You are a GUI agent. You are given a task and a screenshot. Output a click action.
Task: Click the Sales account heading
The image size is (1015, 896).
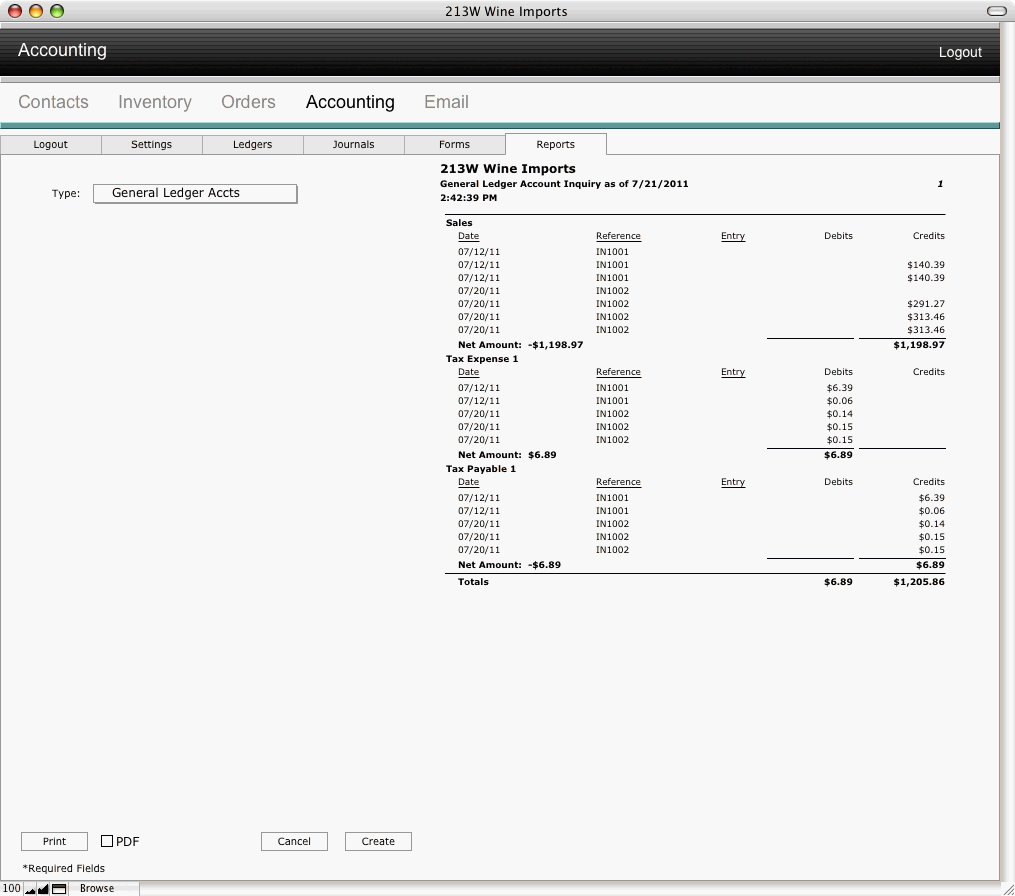(x=459, y=223)
